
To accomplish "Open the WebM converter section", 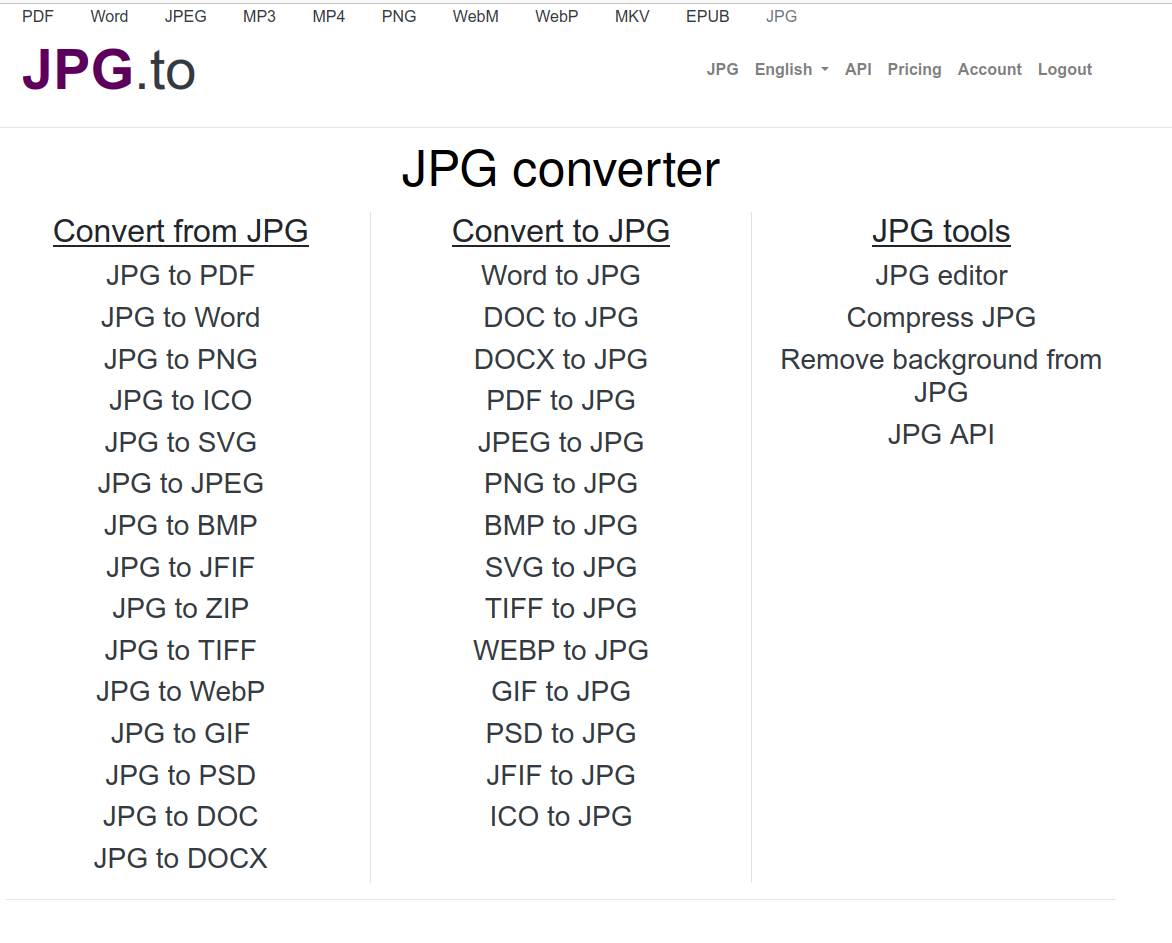I will (x=476, y=16).
